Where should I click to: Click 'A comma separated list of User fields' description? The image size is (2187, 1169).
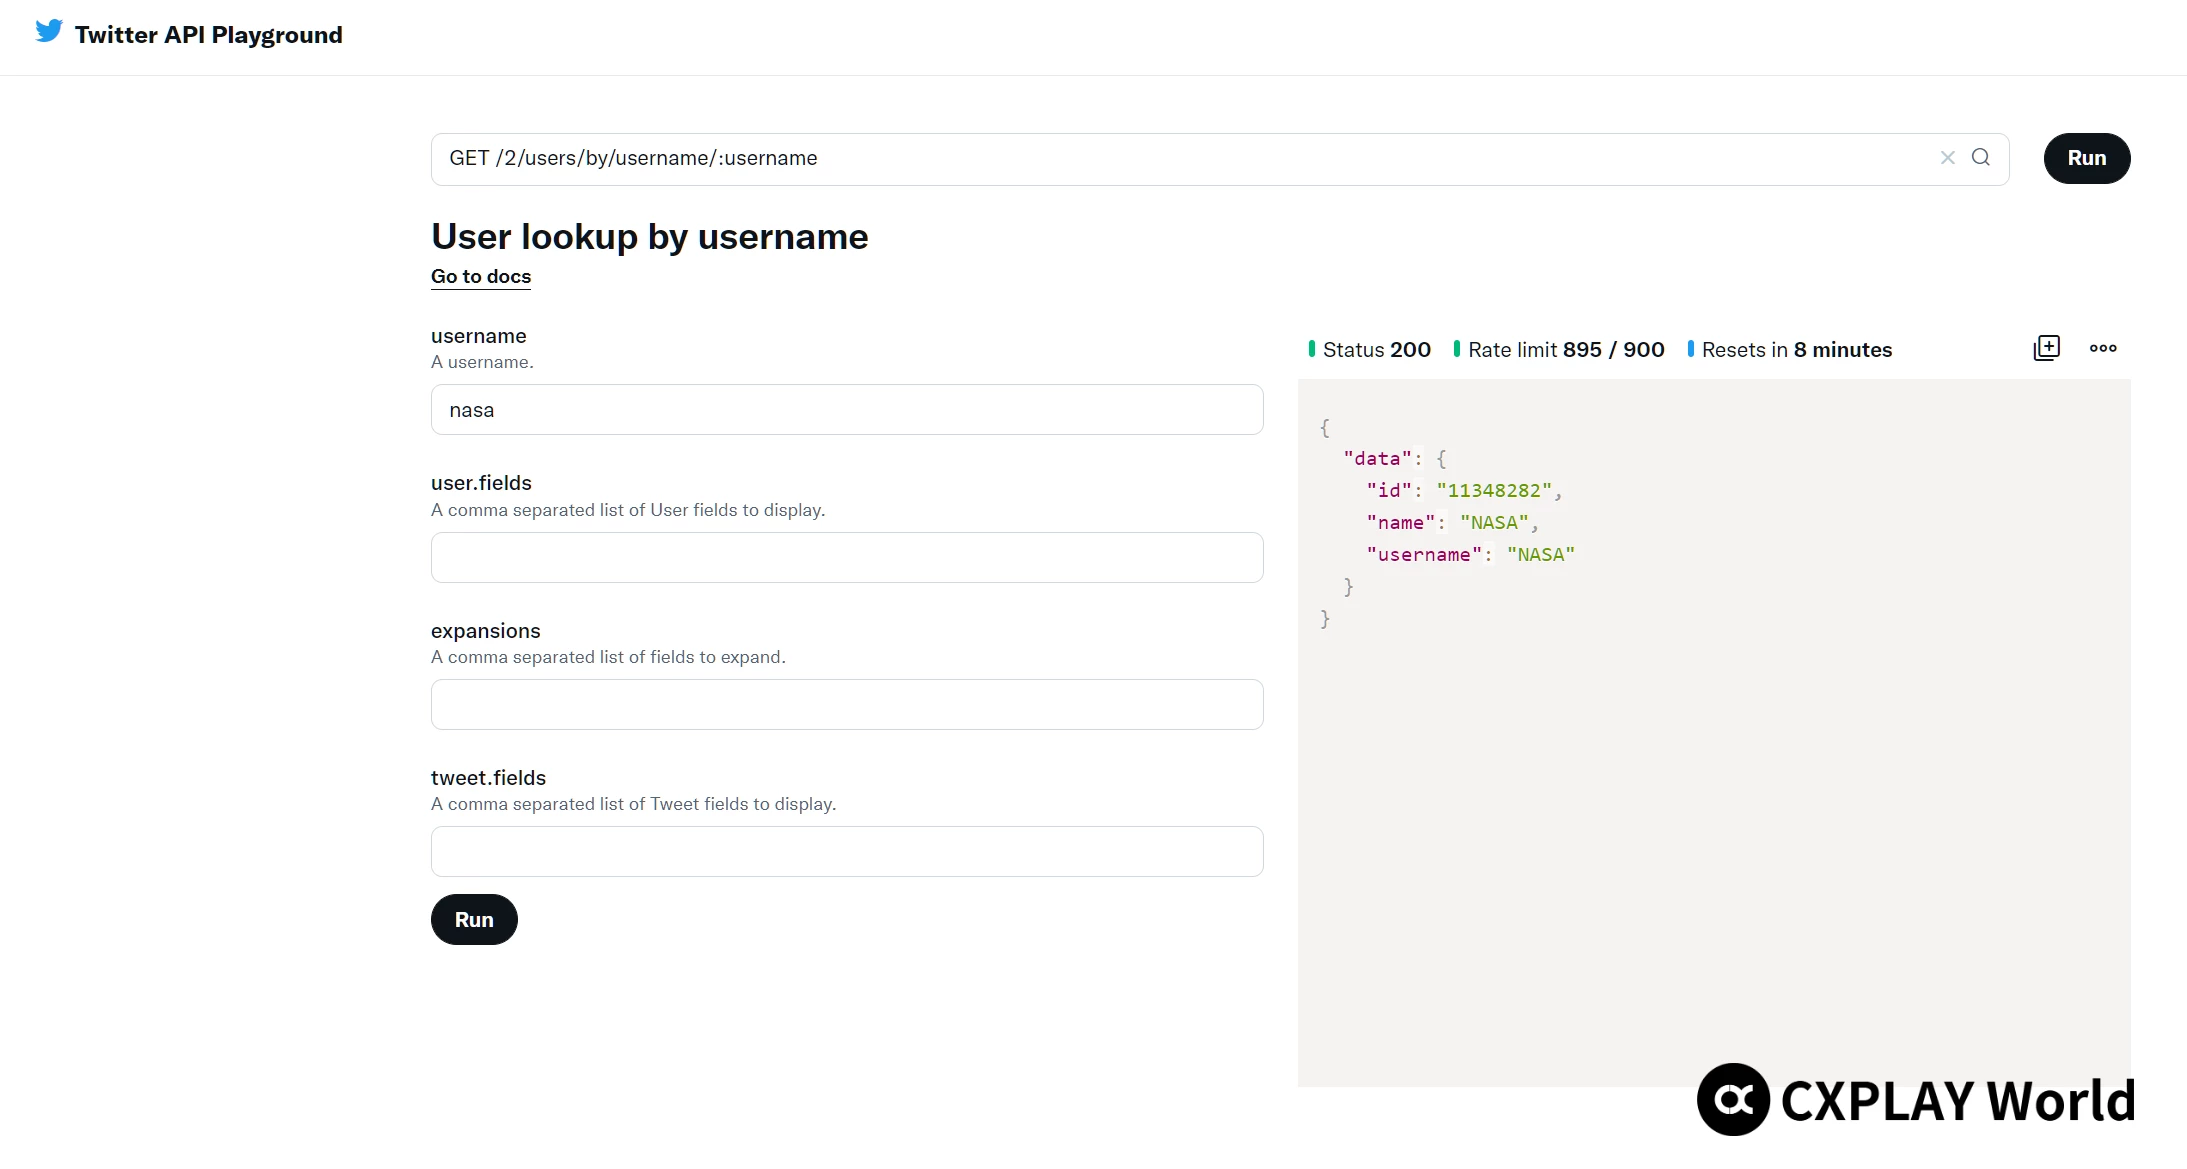[x=628, y=510]
